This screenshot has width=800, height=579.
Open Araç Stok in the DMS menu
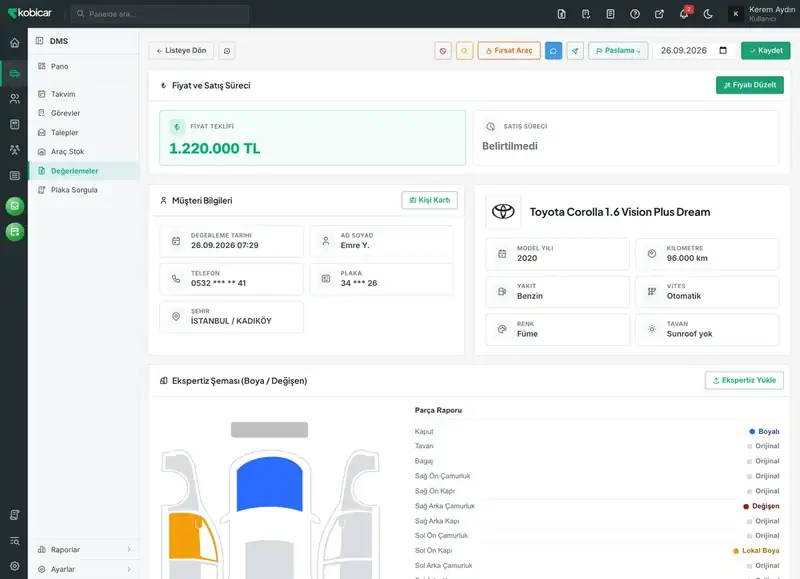(84, 152)
